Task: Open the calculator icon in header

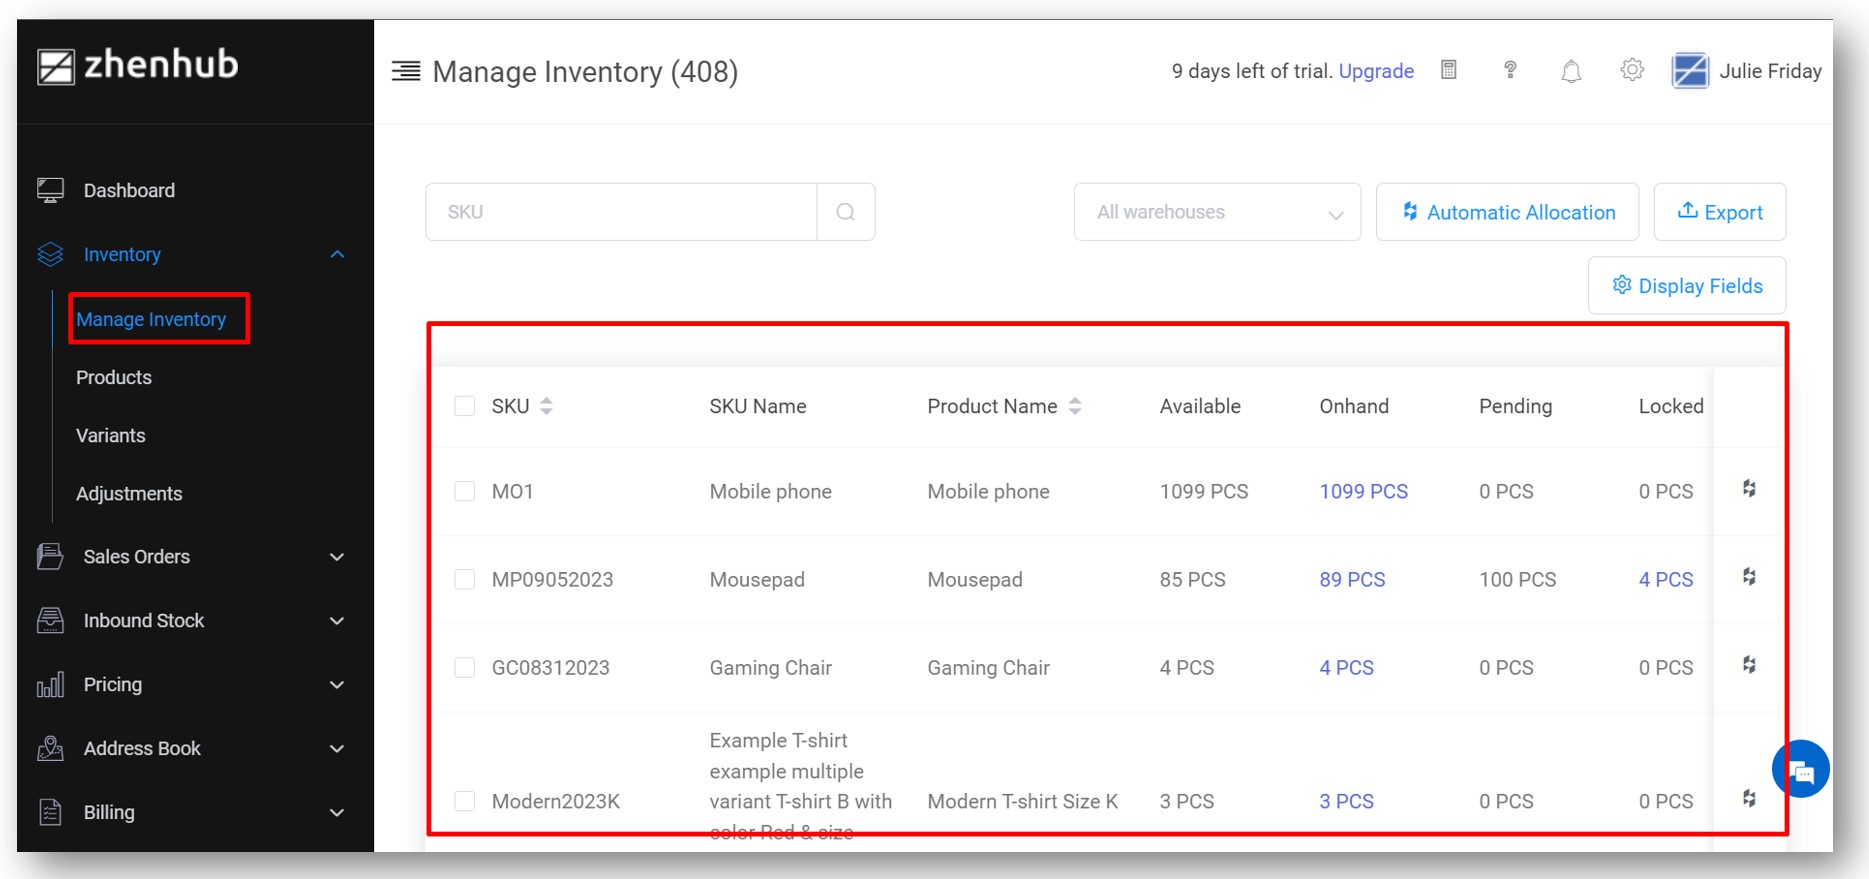Action: (1448, 70)
